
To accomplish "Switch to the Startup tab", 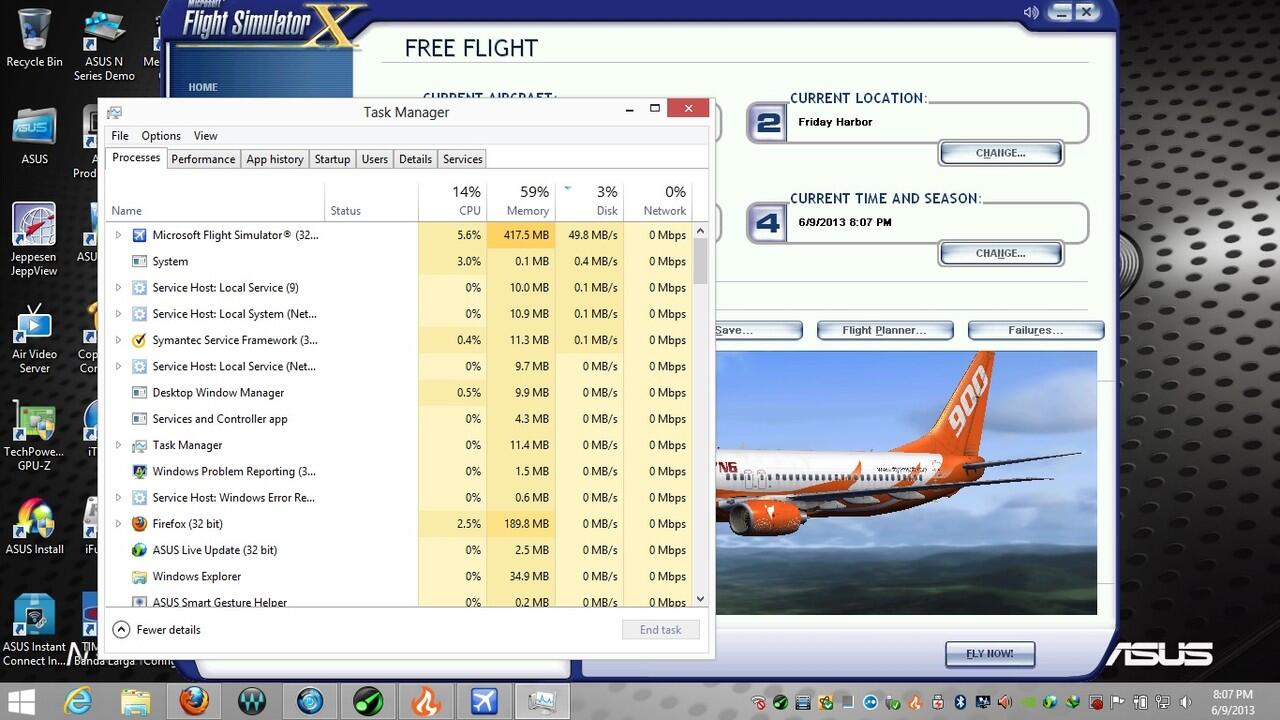I will click(x=332, y=159).
